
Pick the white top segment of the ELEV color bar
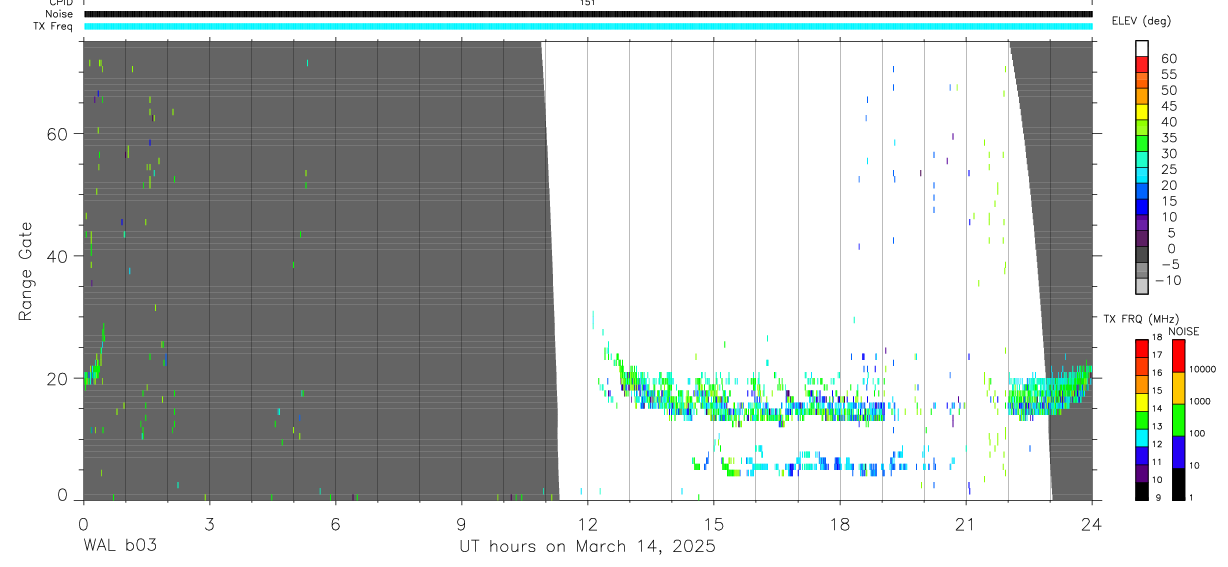point(1142,48)
